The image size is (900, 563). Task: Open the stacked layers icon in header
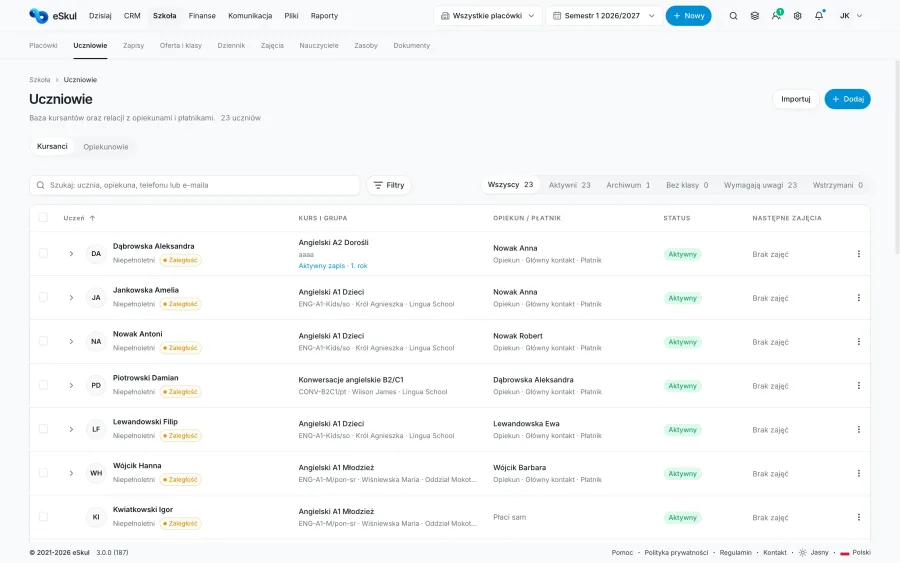[x=755, y=16]
